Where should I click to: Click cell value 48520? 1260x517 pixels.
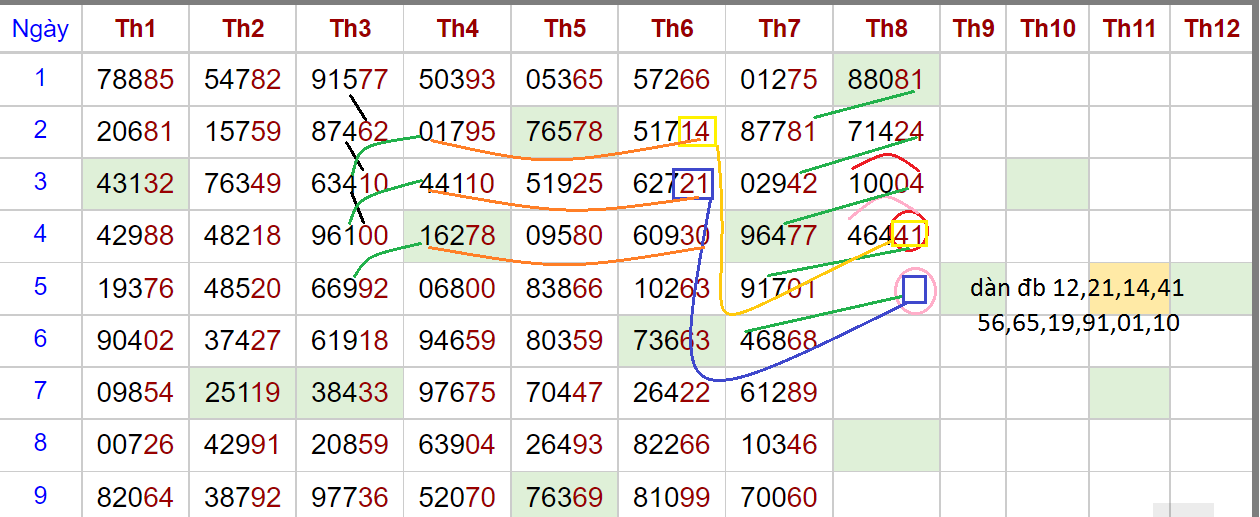click(x=243, y=289)
